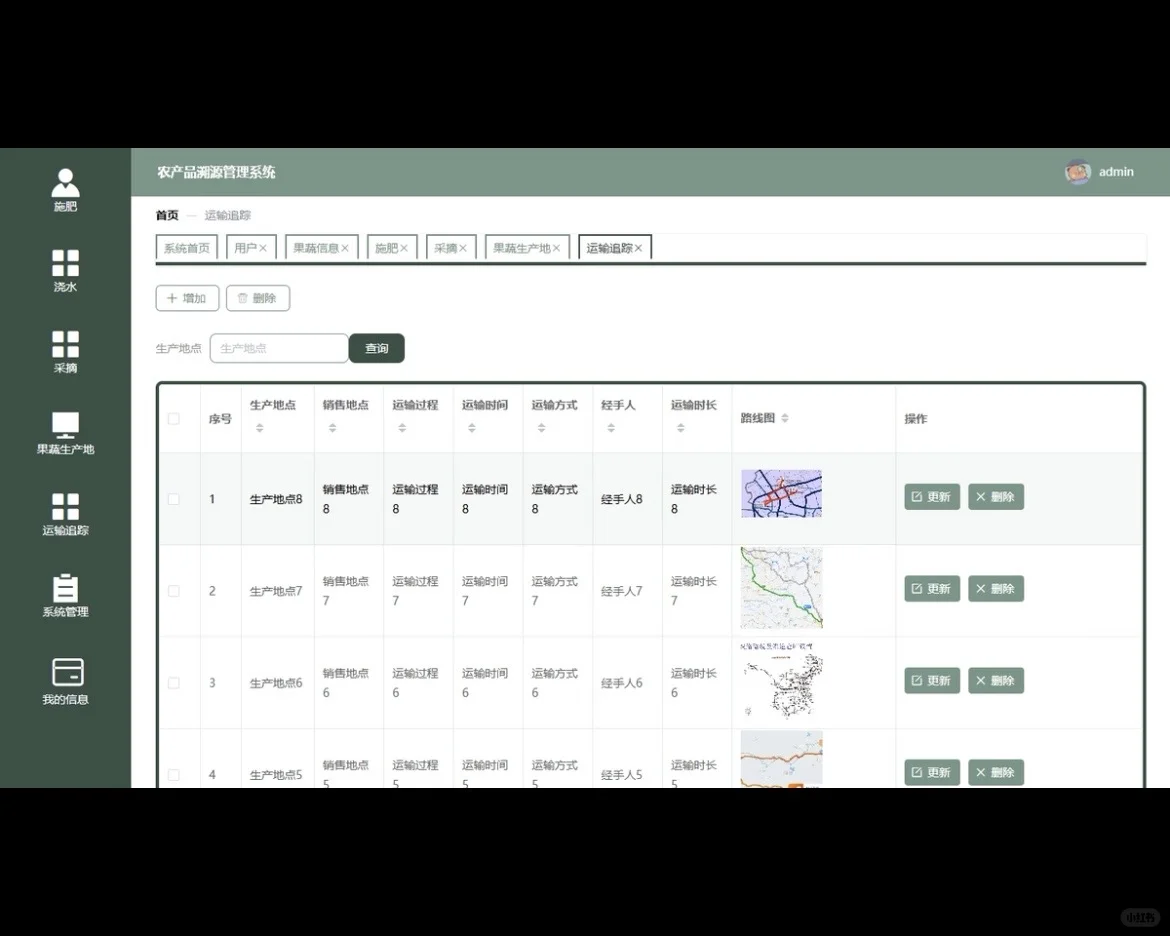Click the 农产品溯源管理系统 title
The image size is (1170, 936).
click(x=216, y=172)
